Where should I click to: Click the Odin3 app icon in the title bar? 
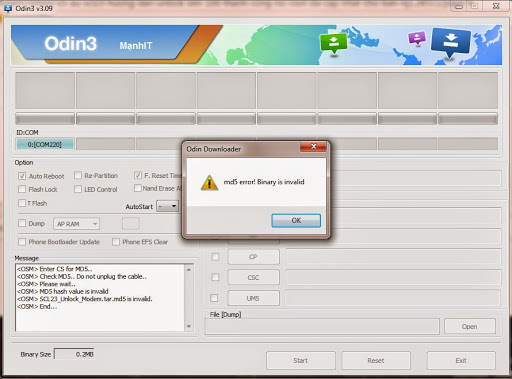tap(7, 8)
